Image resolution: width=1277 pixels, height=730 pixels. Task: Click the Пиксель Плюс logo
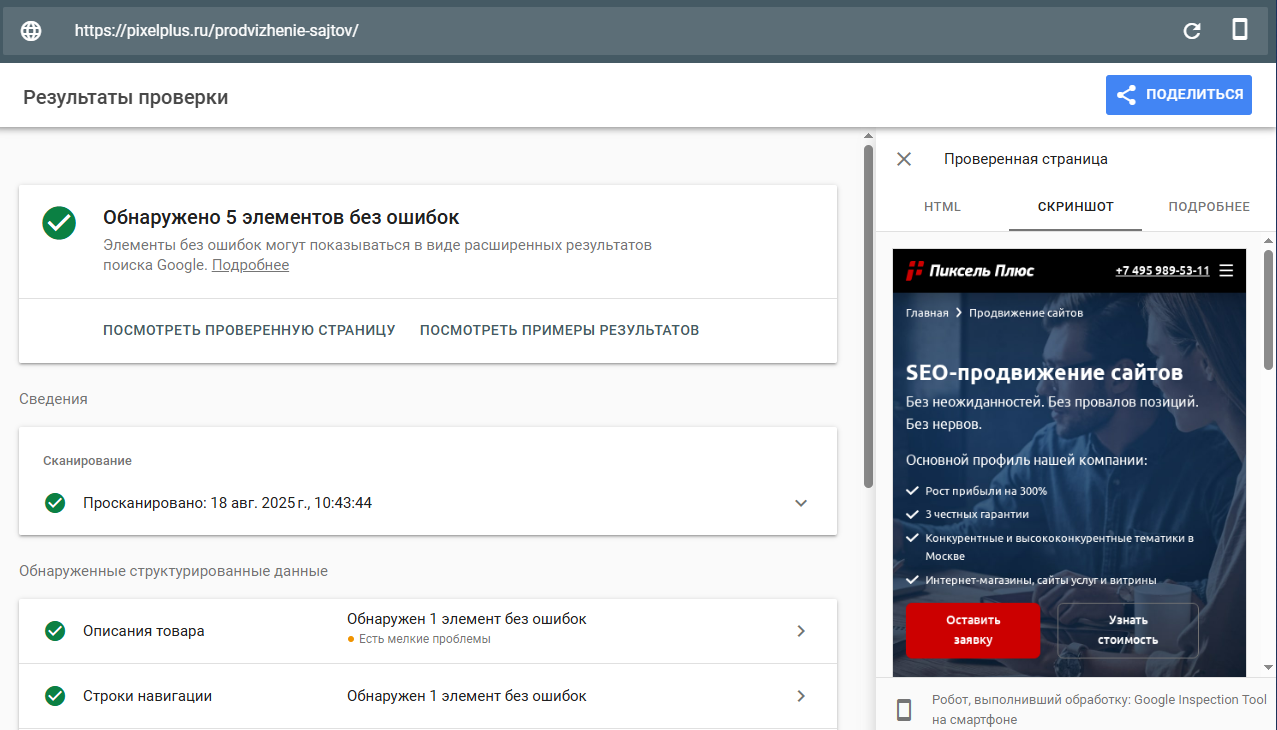[970, 270]
